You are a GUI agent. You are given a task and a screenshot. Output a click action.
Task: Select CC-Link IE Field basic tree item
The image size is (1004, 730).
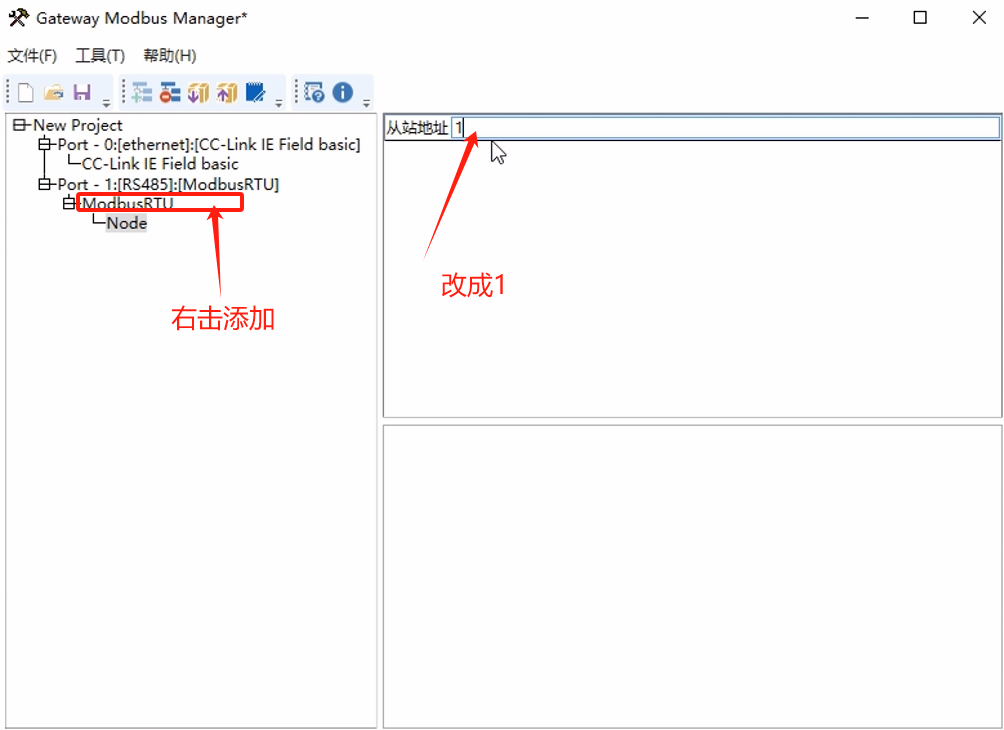[x=160, y=164]
